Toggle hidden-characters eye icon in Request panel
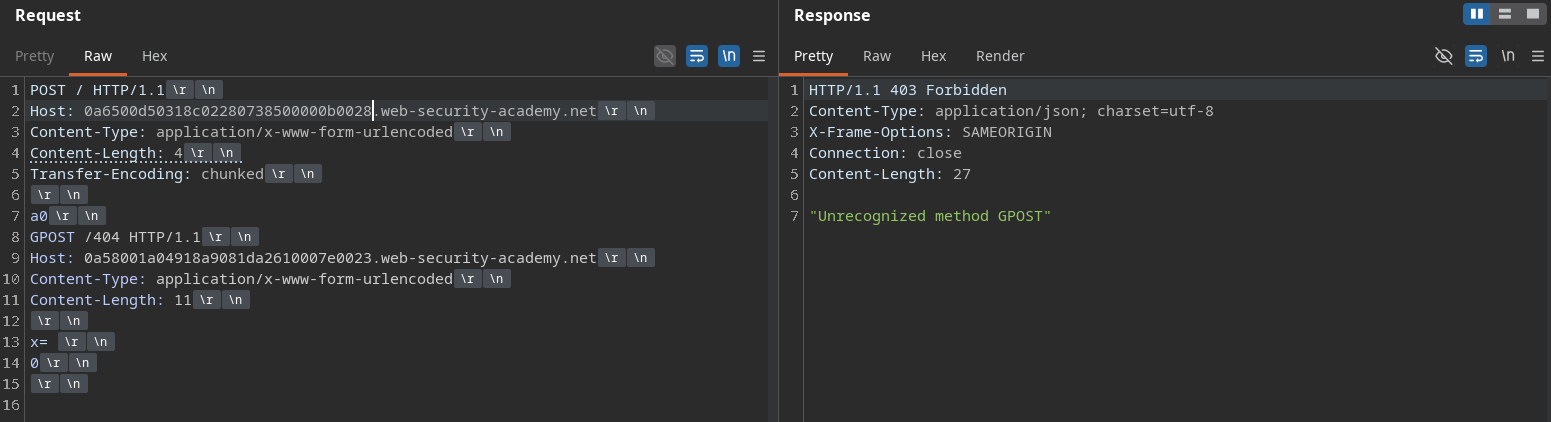The height and width of the screenshot is (422, 1551). click(x=665, y=56)
